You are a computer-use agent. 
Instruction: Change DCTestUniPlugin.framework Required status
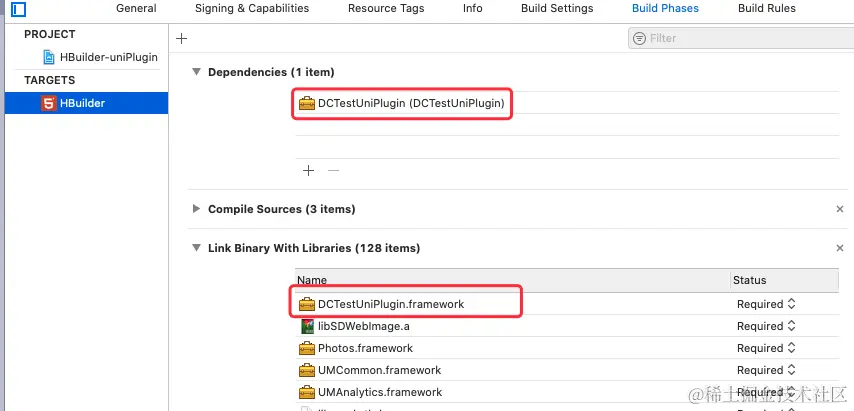point(766,304)
